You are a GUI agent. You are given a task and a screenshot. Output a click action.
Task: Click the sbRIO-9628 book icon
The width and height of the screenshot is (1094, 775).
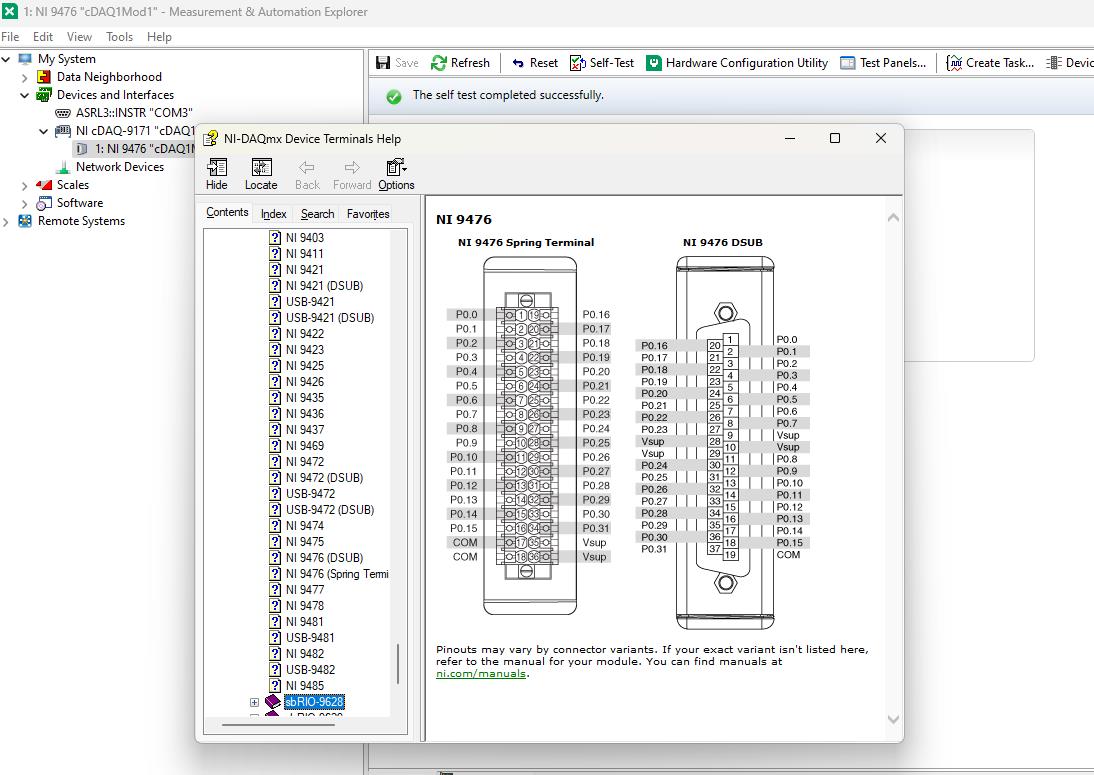(x=273, y=702)
